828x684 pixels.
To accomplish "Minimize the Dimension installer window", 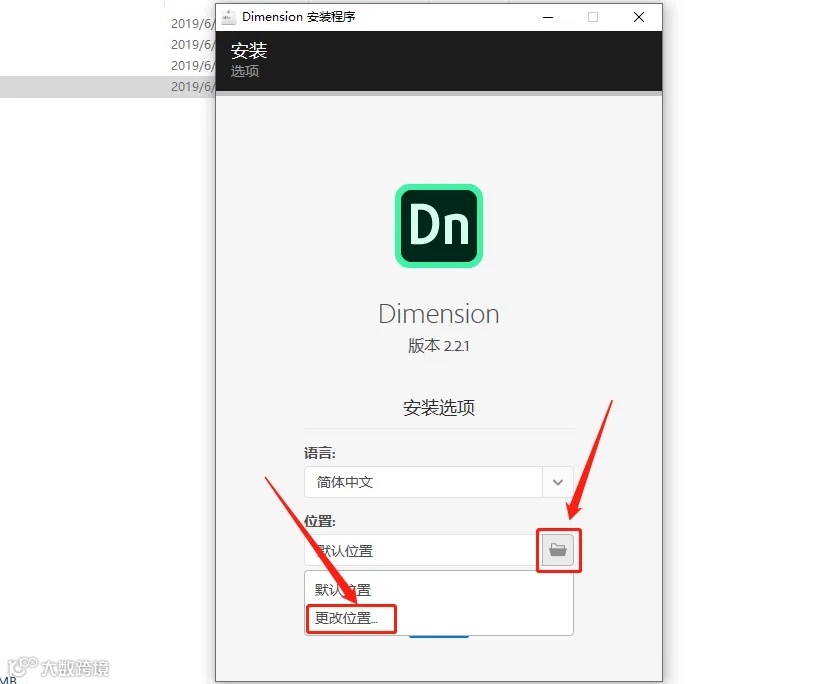I will pos(548,17).
